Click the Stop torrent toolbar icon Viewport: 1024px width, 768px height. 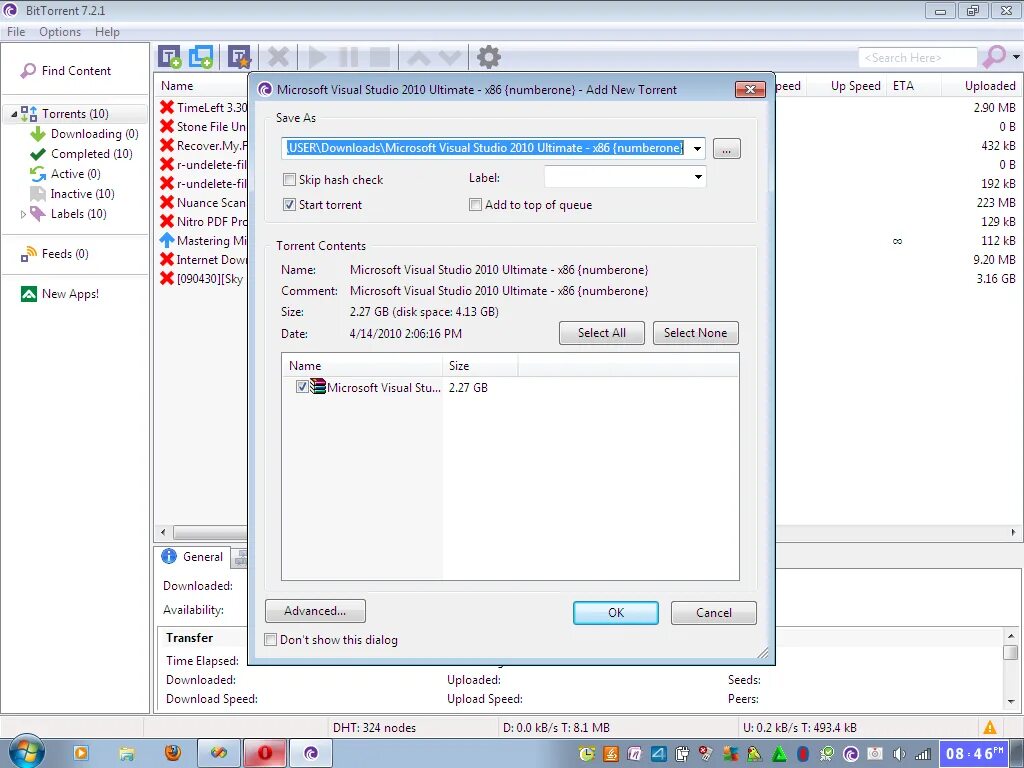(380, 57)
